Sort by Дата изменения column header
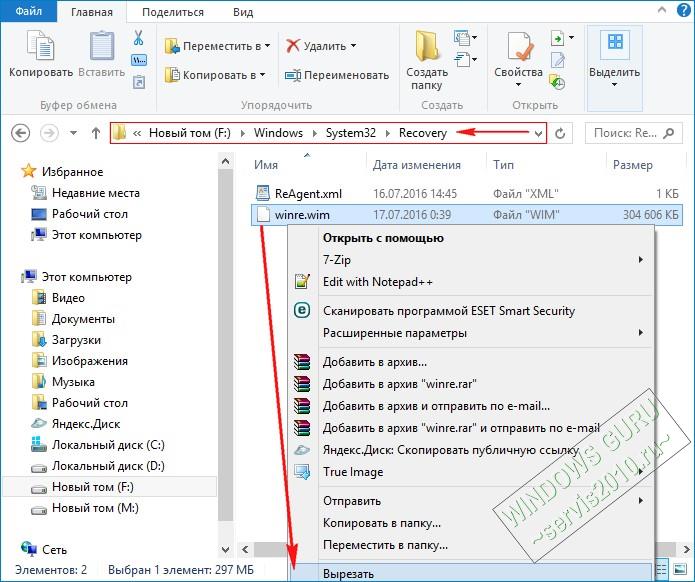This screenshot has height=582, width=695. click(x=417, y=165)
